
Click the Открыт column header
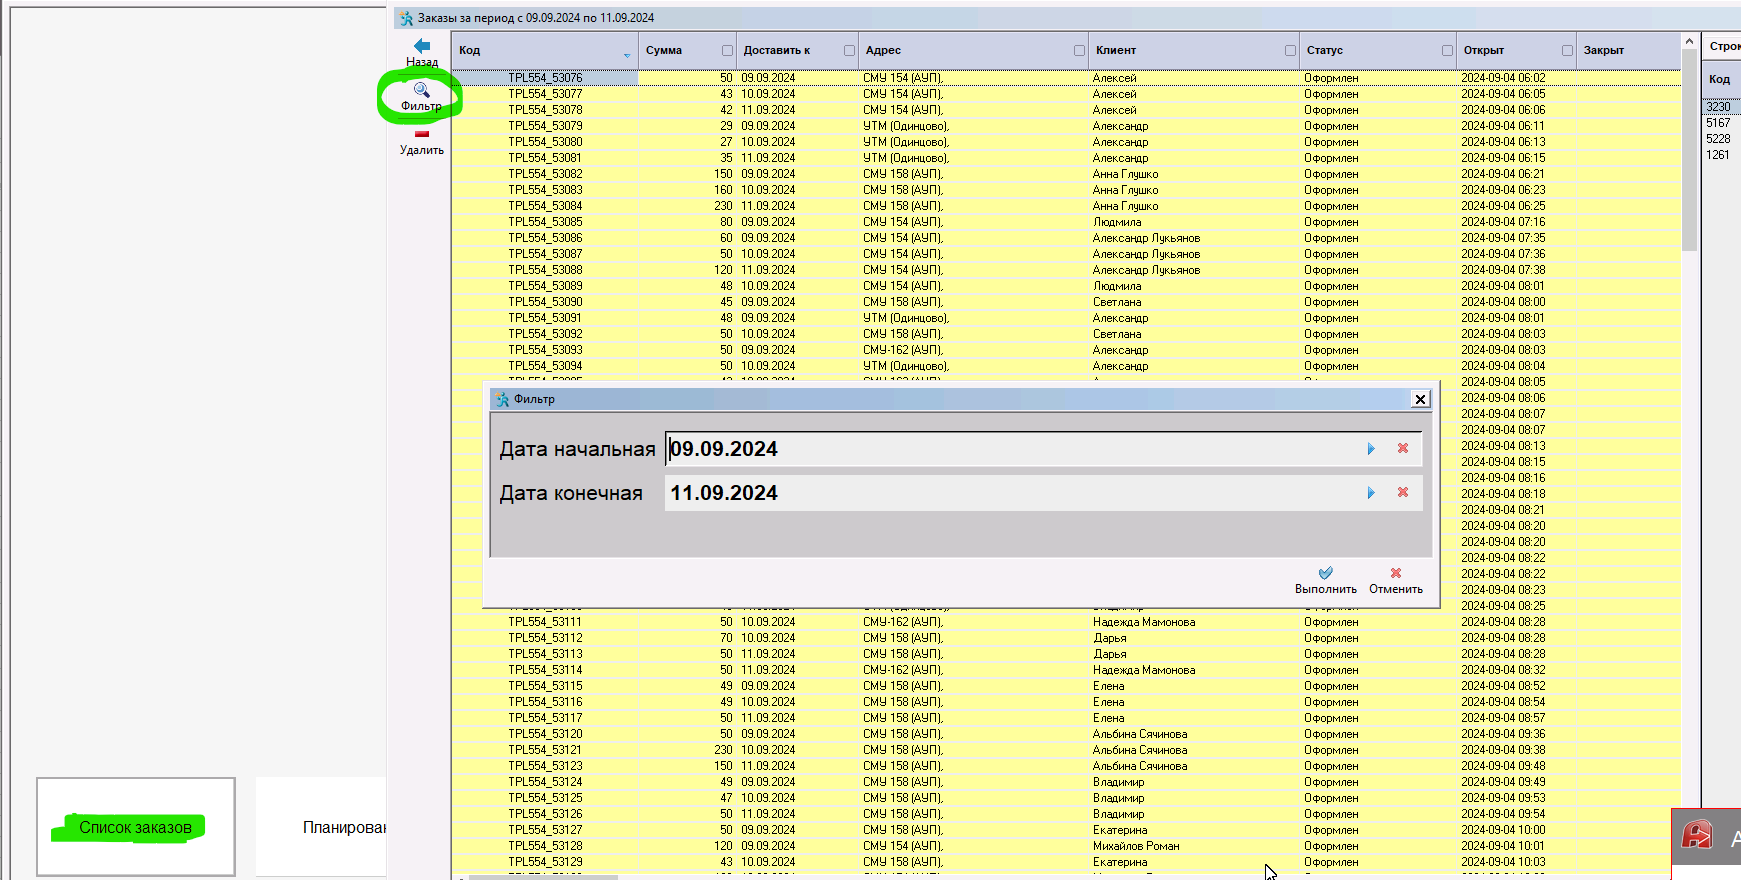(1484, 50)
